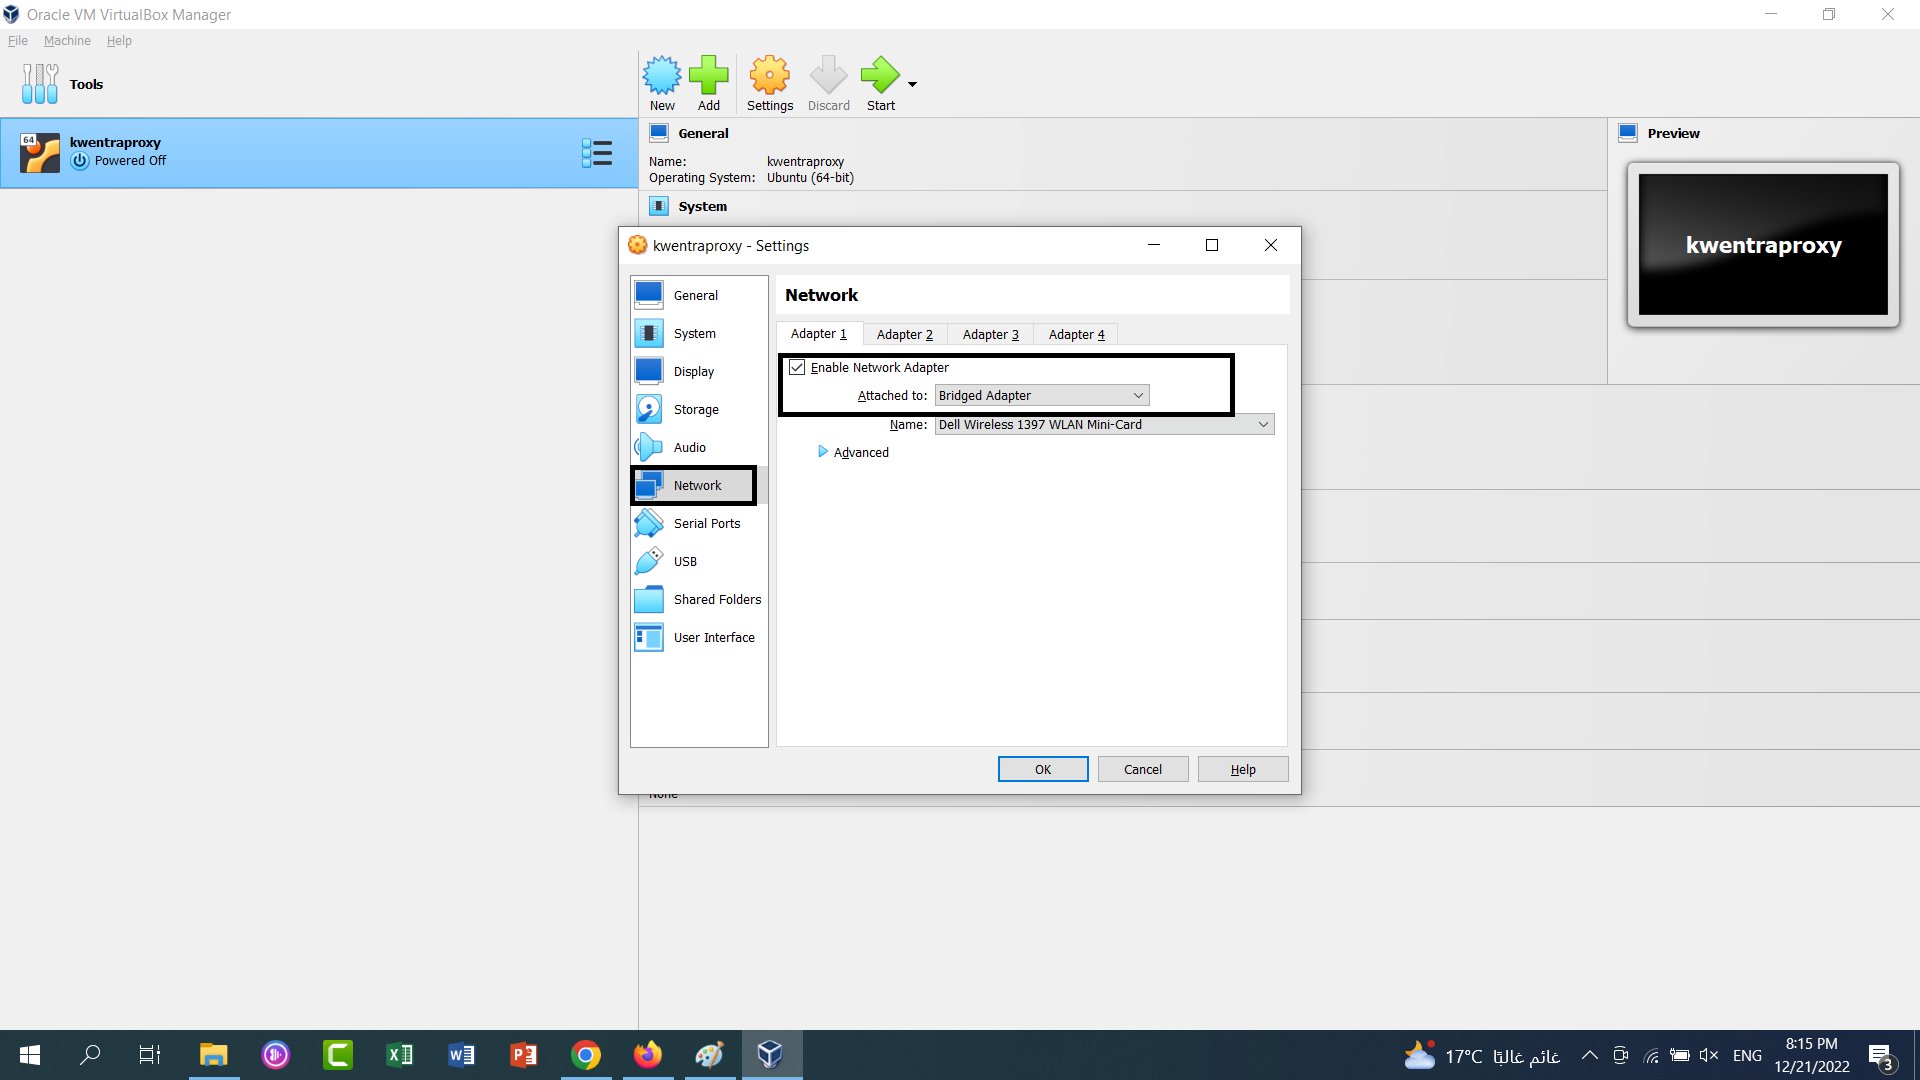Click System section header in details pane
The width and height of the screenshot is (1920, 1080).
point(702,206)
